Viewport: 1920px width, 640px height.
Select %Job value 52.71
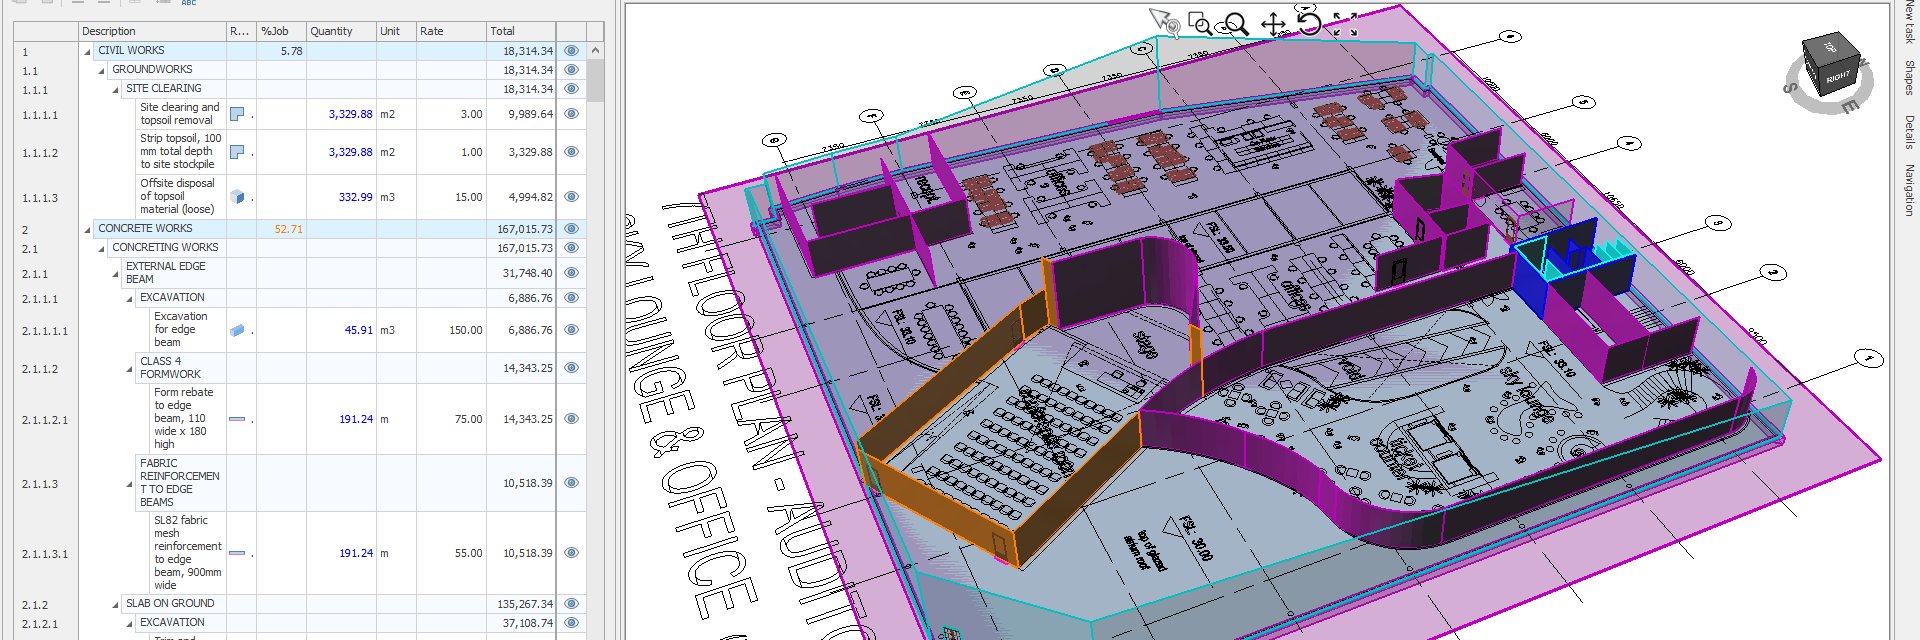coord(288,229)
